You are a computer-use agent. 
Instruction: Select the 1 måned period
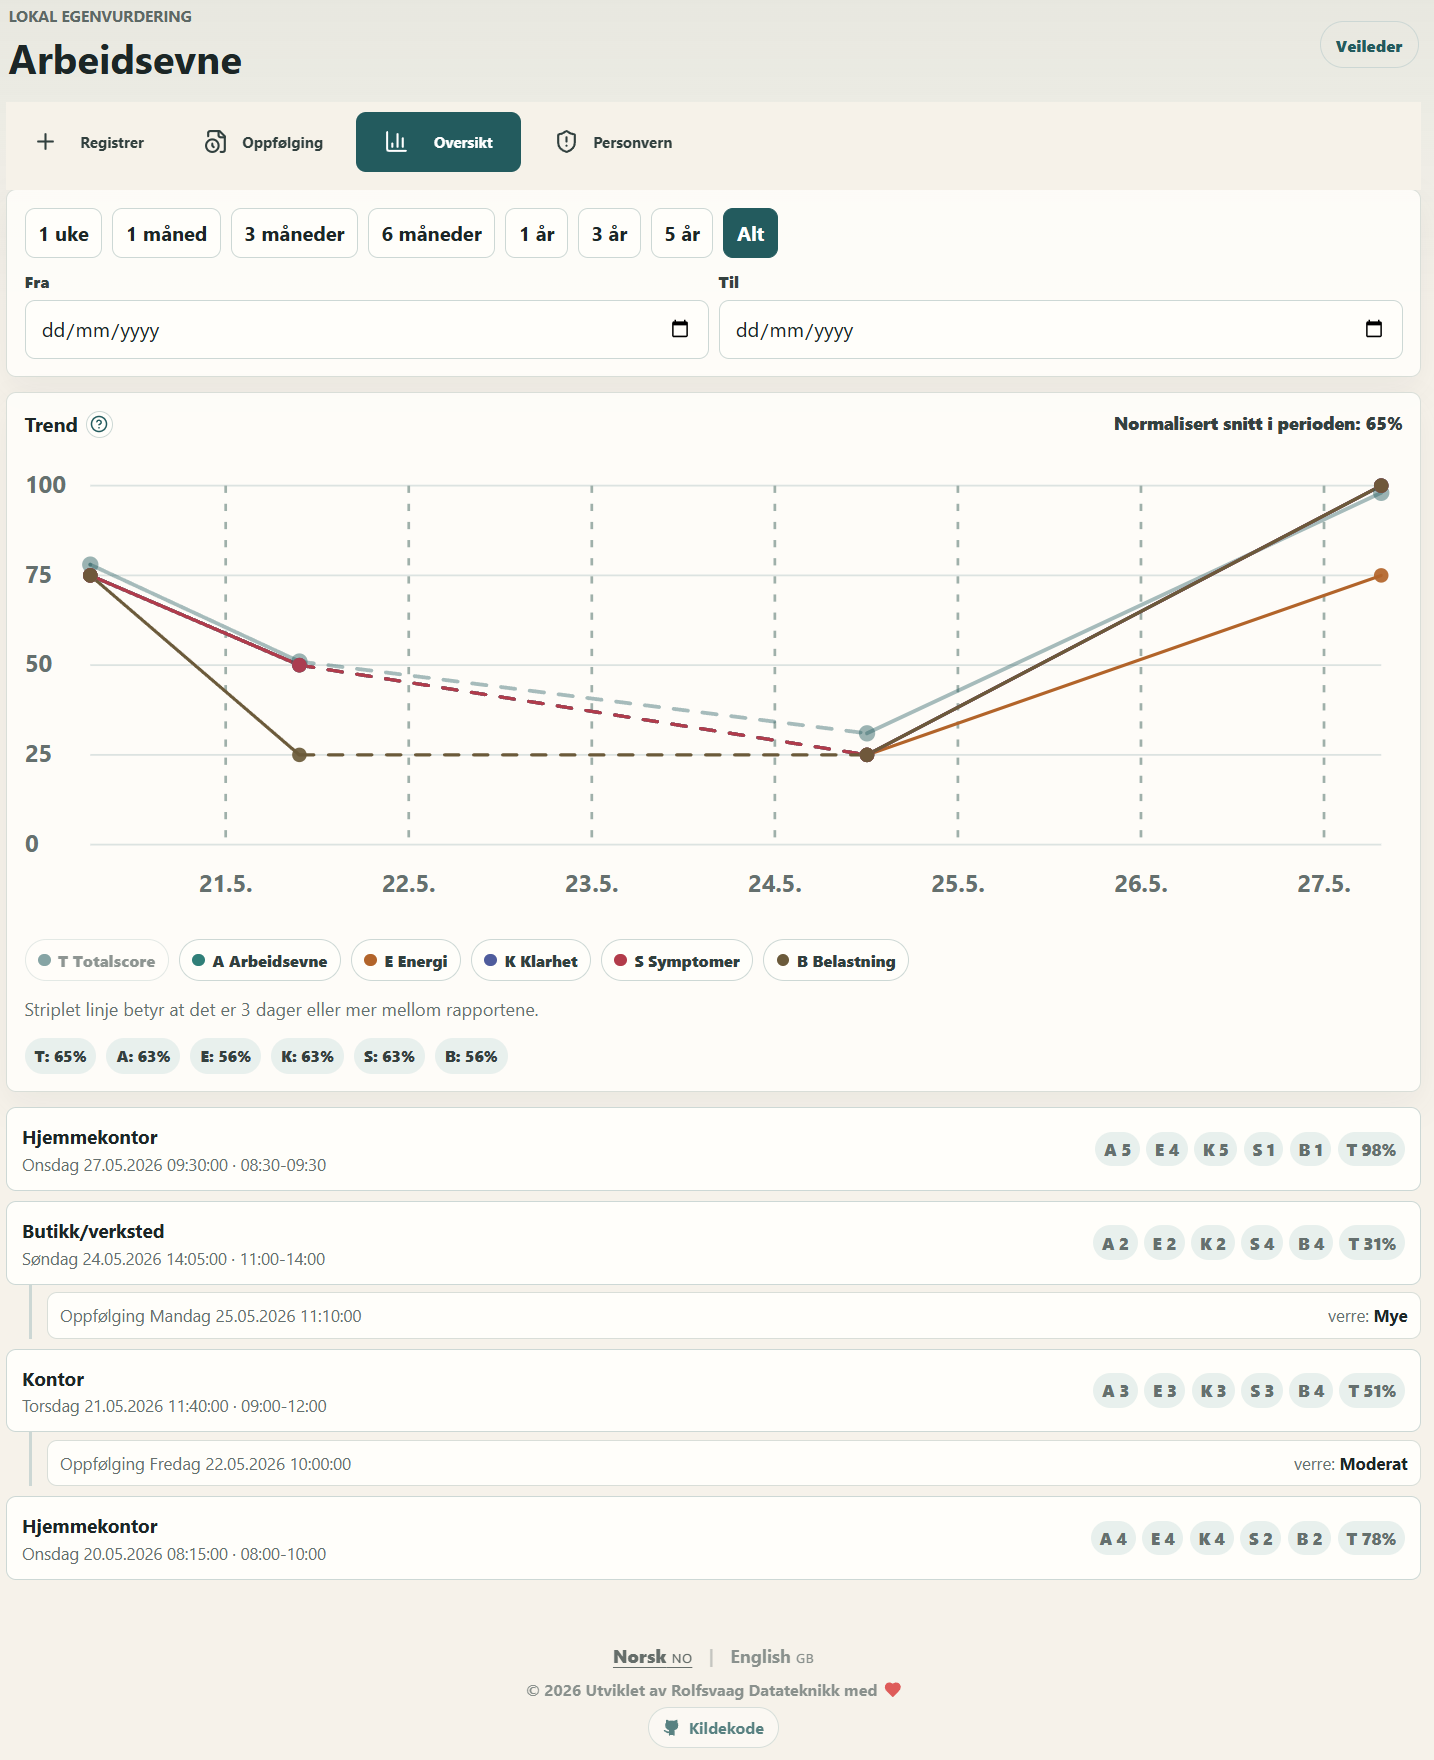pos(167,233)
